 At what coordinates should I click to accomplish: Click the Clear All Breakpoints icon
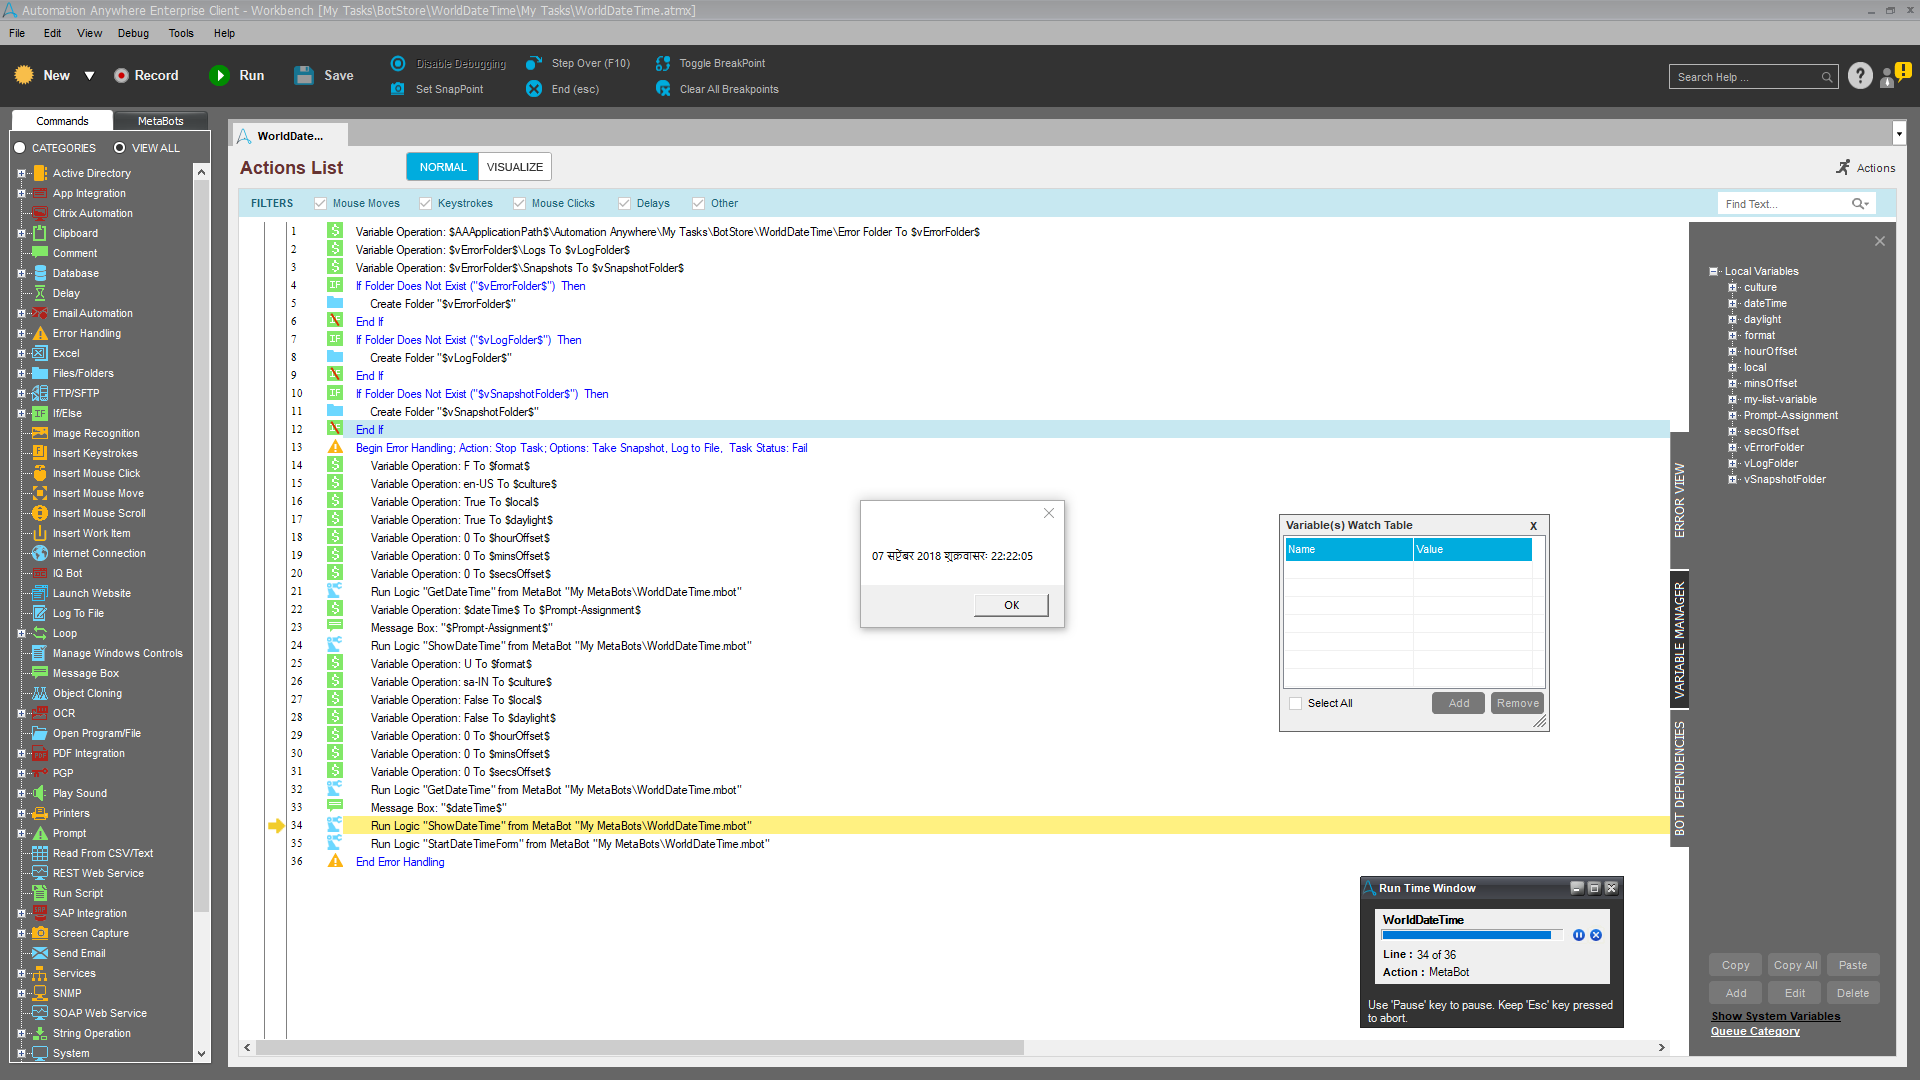point(663,89)
